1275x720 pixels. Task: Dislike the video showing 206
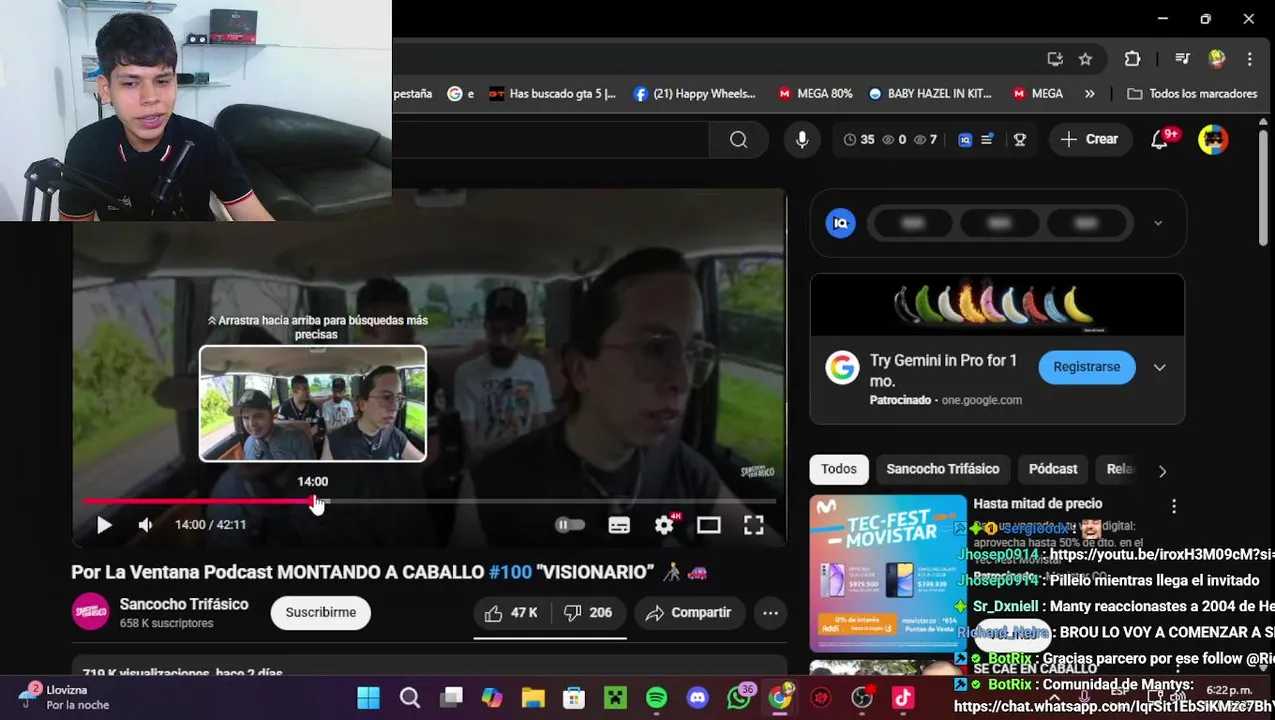(x=588, y=613)
